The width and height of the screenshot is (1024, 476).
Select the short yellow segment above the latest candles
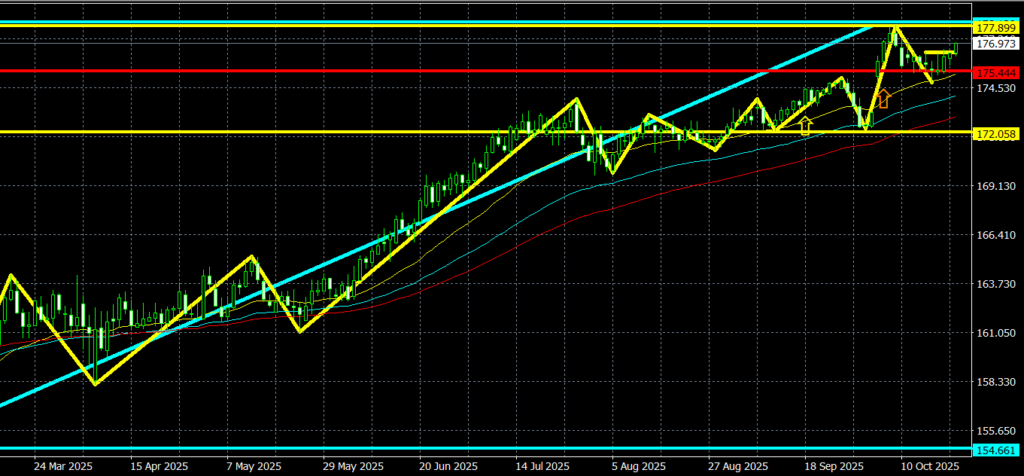pos(938,51)
